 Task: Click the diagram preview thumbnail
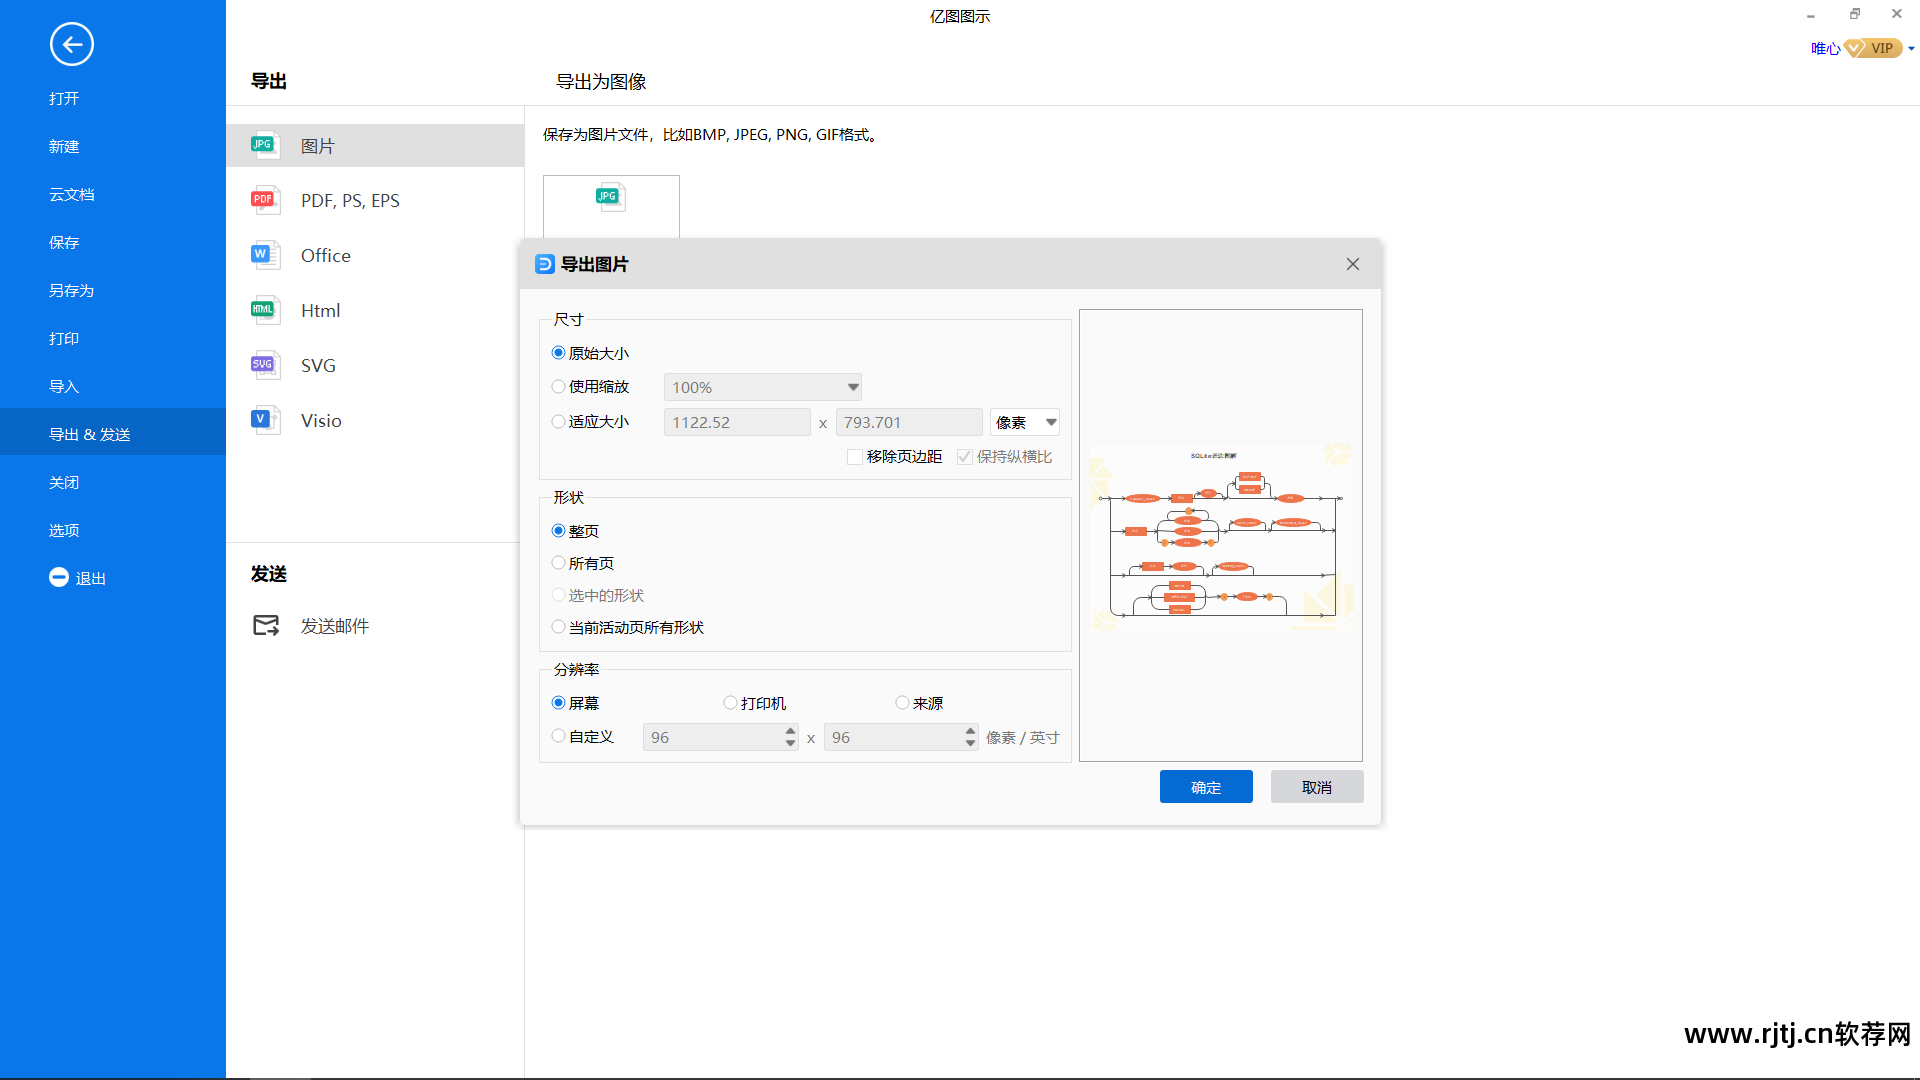pyautogui.click(x=1220, y=534)
